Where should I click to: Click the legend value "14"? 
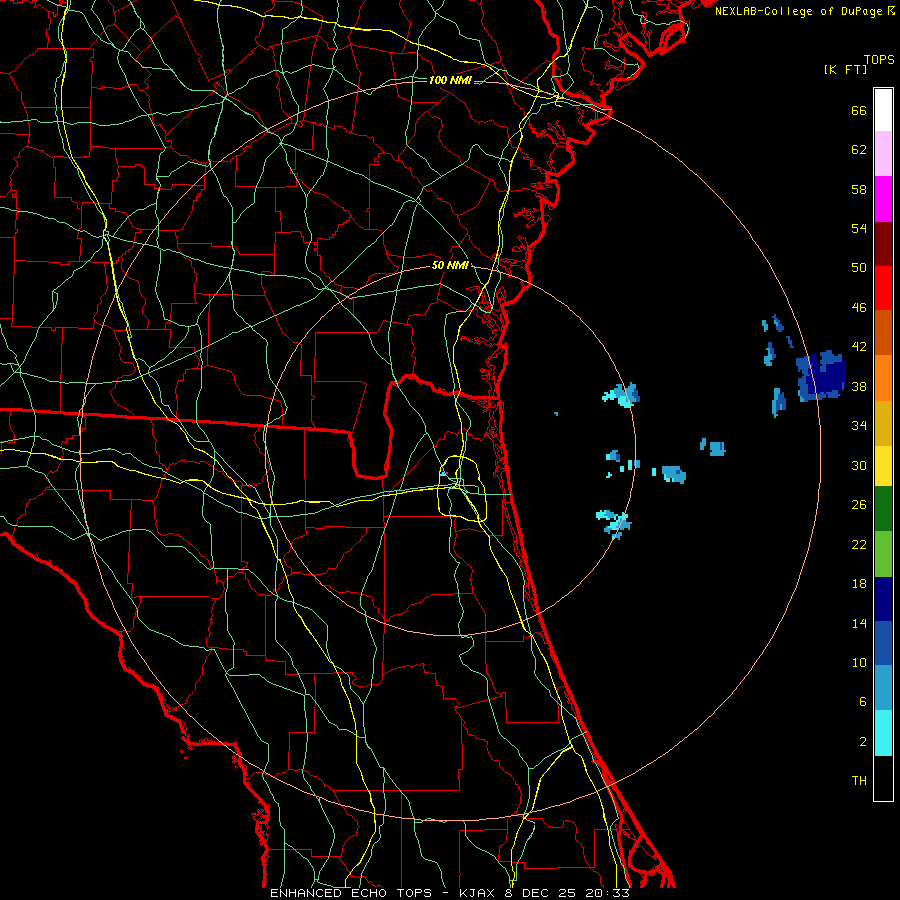click(859, 623)
